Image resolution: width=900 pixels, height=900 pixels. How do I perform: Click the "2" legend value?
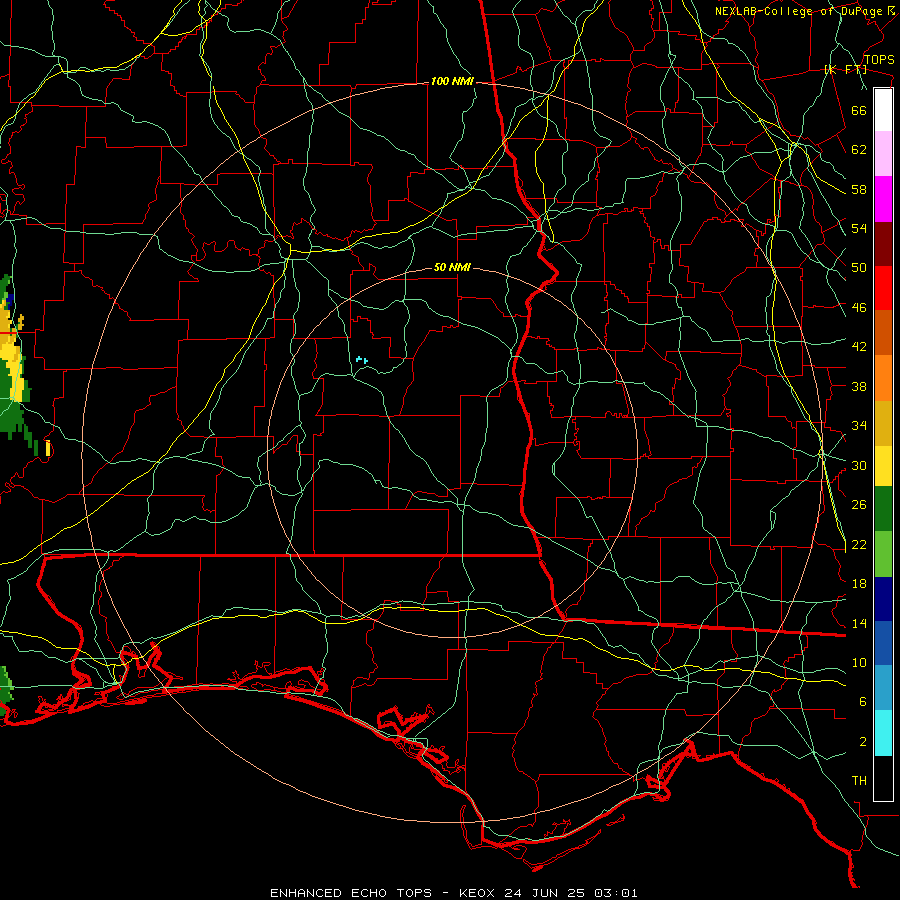[x=863, y=742]
